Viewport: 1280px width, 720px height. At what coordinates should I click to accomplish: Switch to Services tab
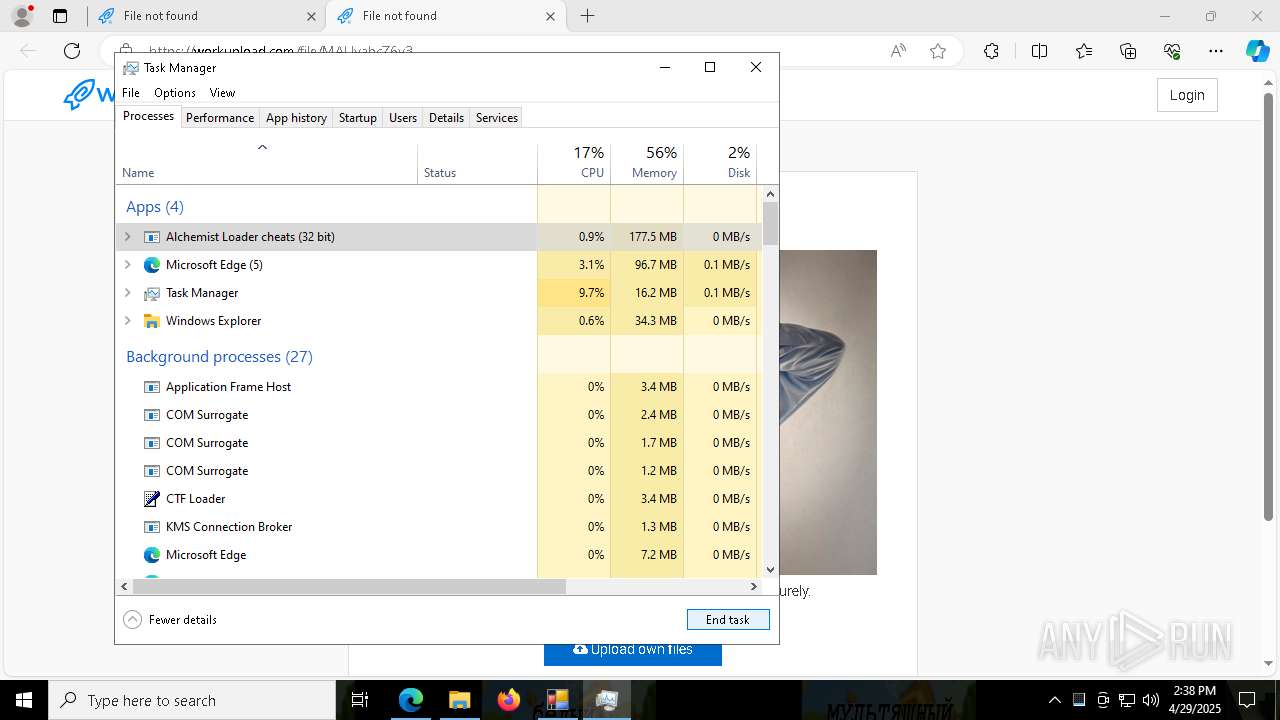497,118
